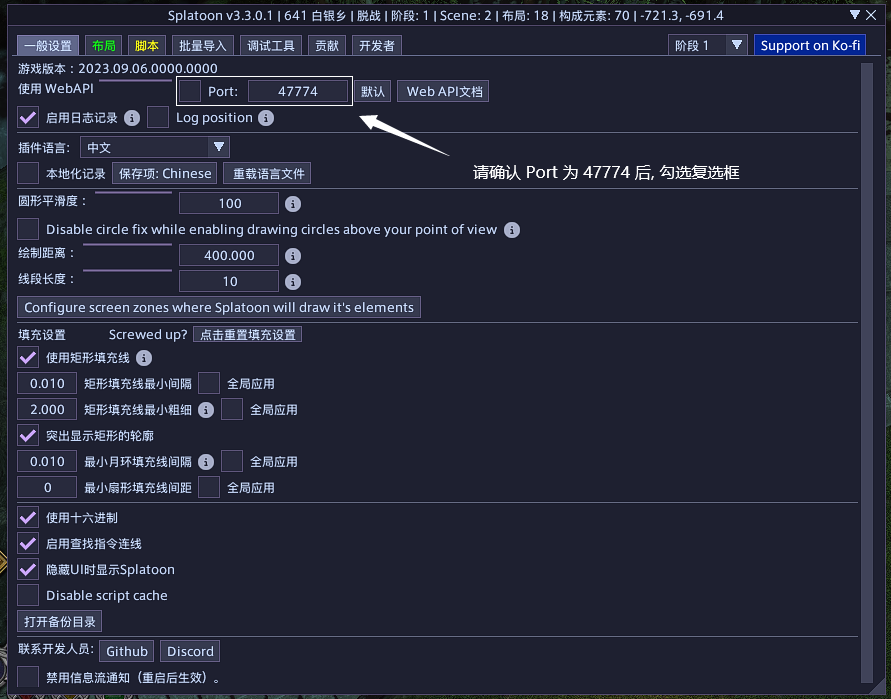Click the Support on Ko-fi button
The width and height of the screenshot is (891, 699).
click(x=809, y=45)
